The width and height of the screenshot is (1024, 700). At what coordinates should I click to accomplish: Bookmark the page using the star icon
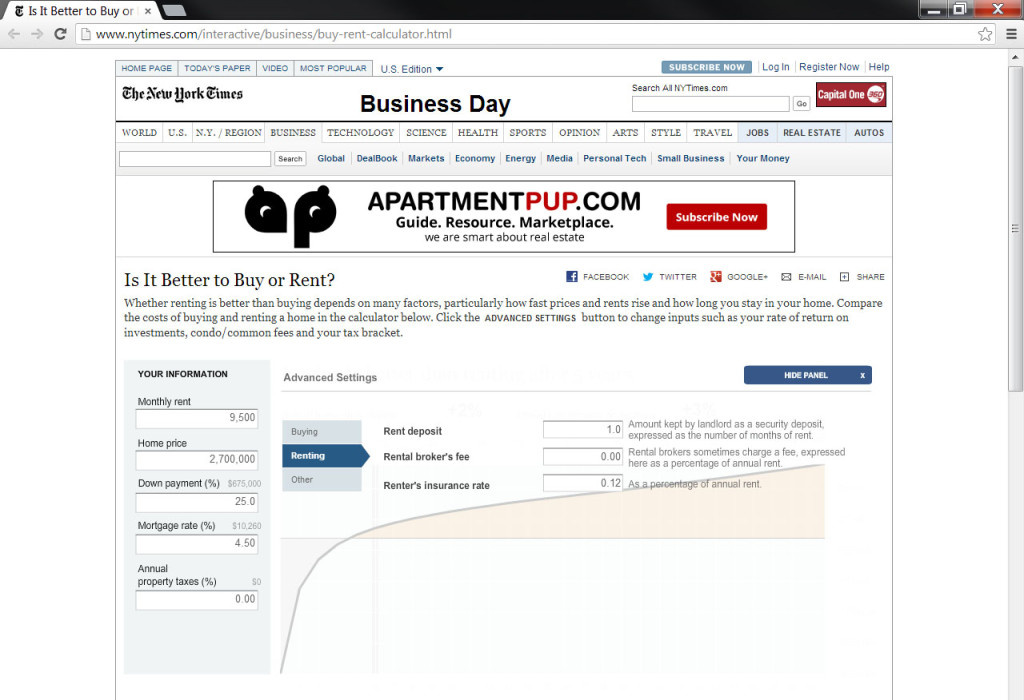984,33
